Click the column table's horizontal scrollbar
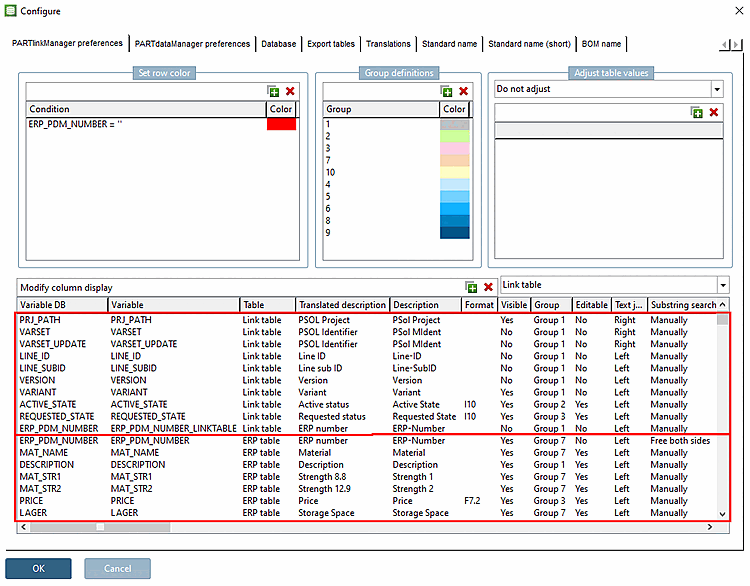 click(98, 526)
